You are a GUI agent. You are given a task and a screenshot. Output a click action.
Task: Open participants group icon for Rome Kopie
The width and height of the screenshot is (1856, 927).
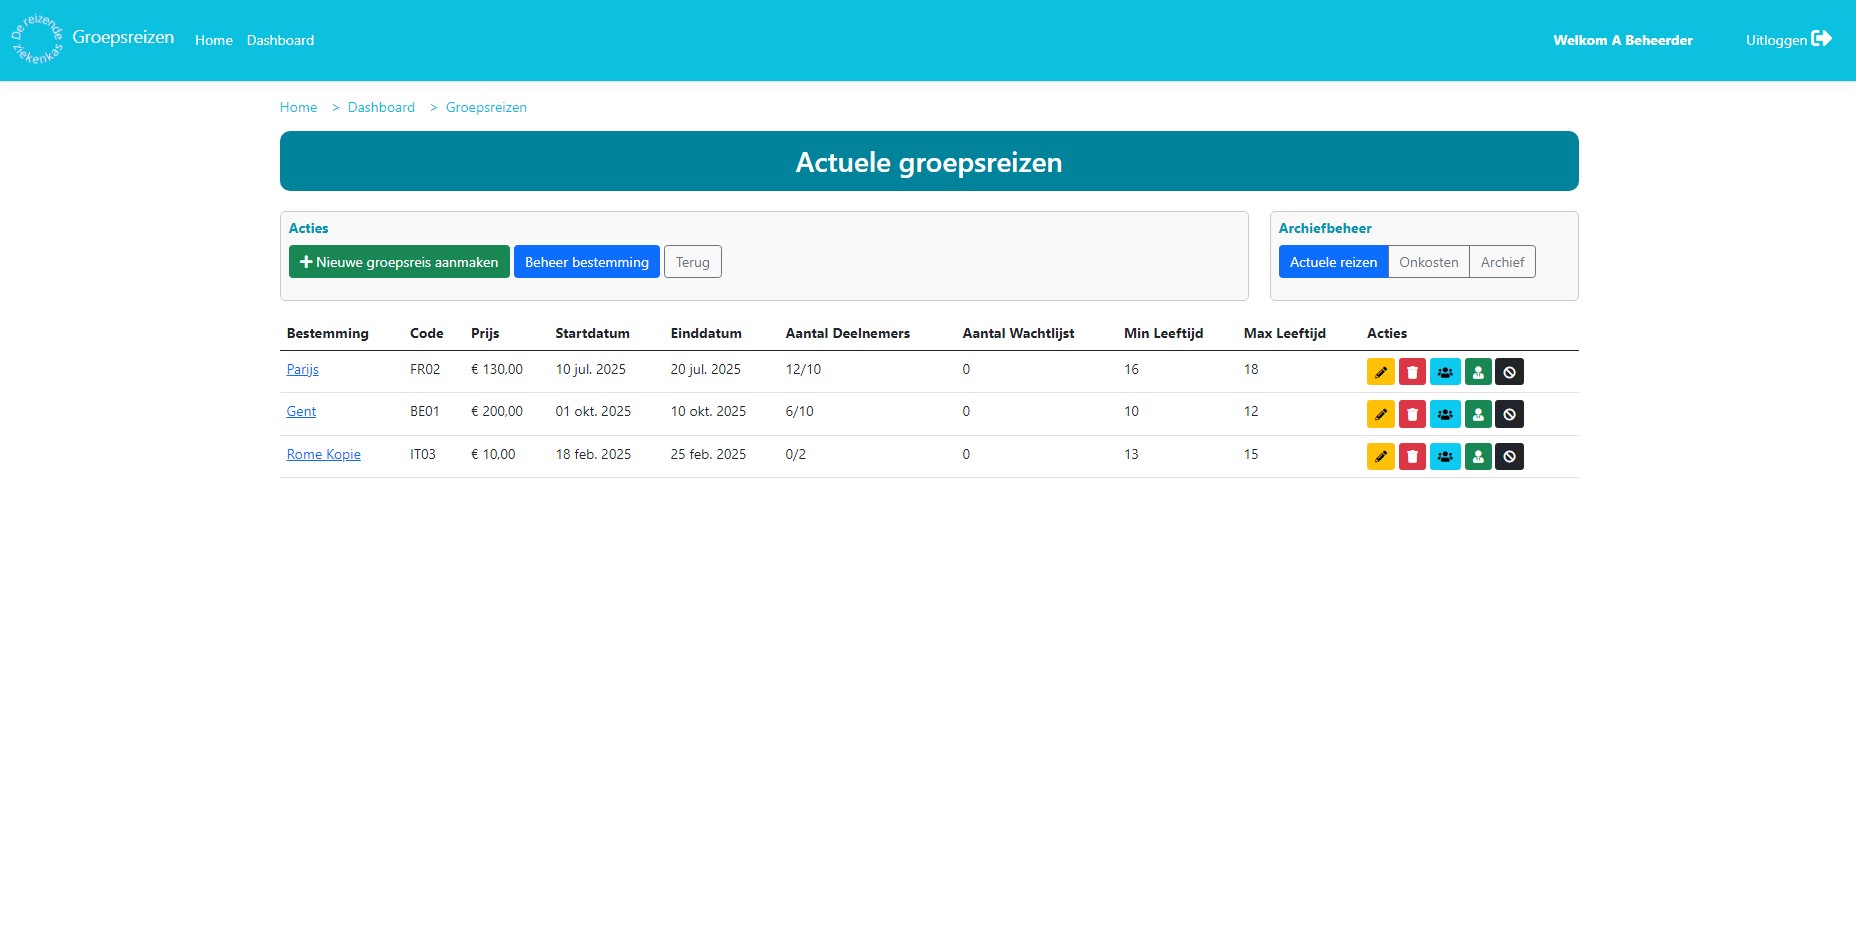click(x=1445, y=457)
